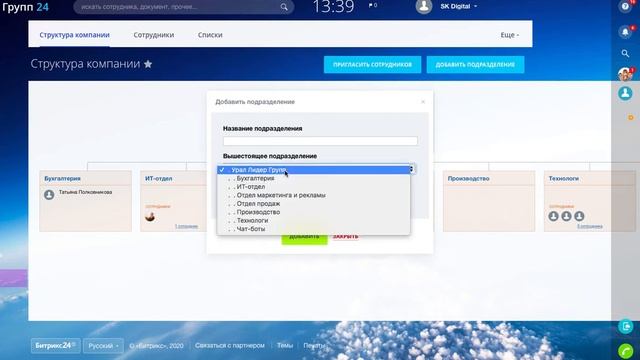Open ИТ-отдел department card title
This screenshot has width=640, height=360.
[x=158, y=179]
